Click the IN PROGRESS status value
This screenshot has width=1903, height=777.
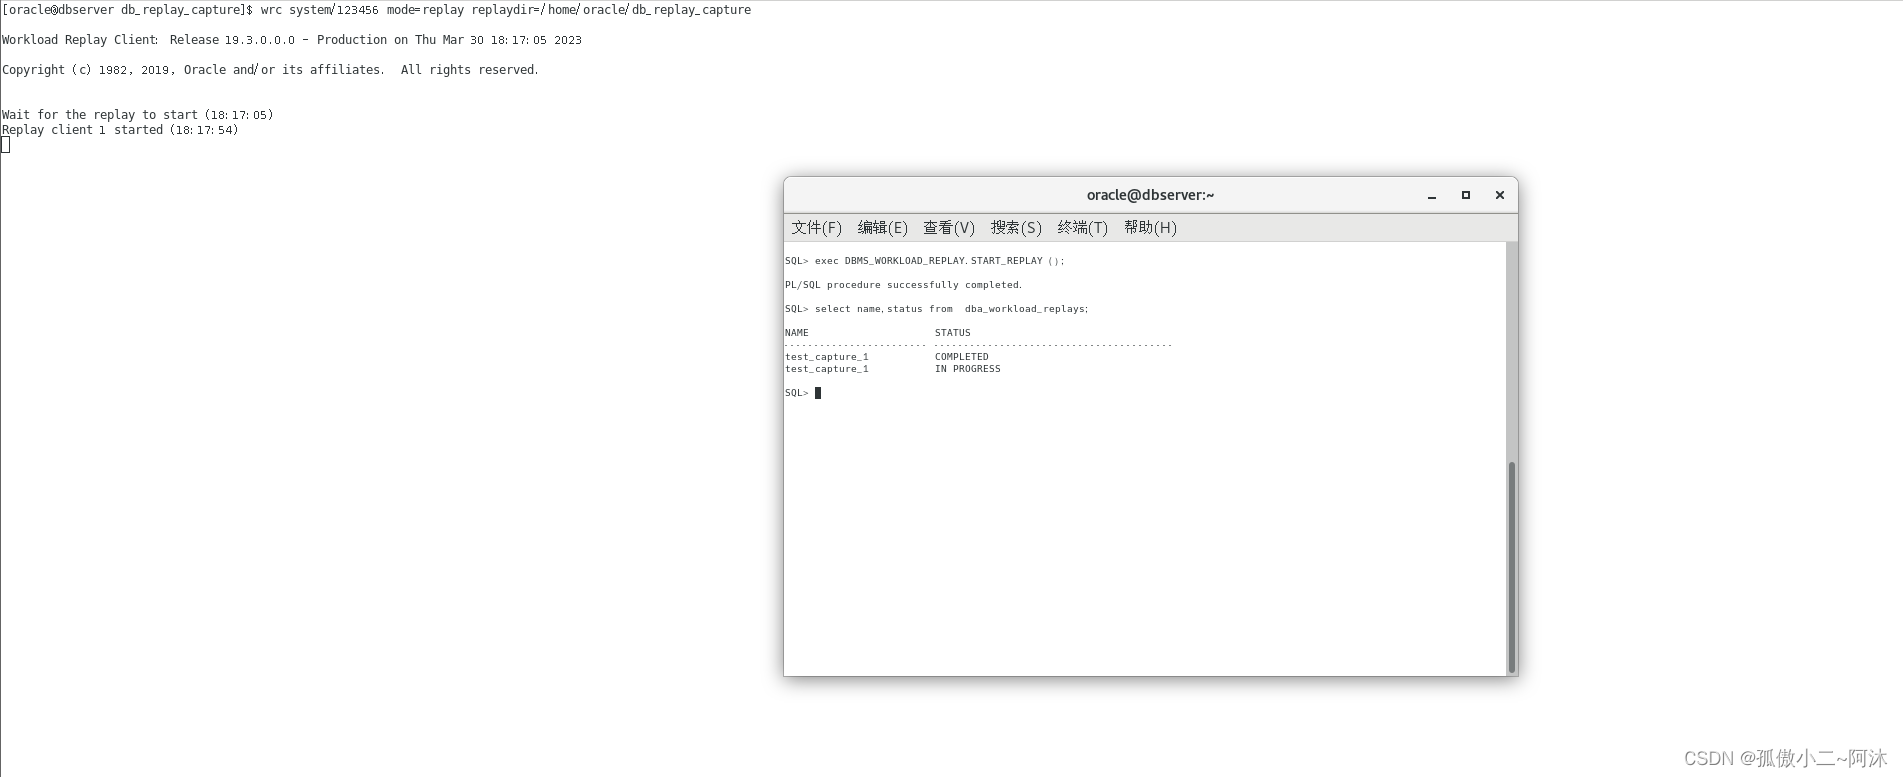(967, 369)
